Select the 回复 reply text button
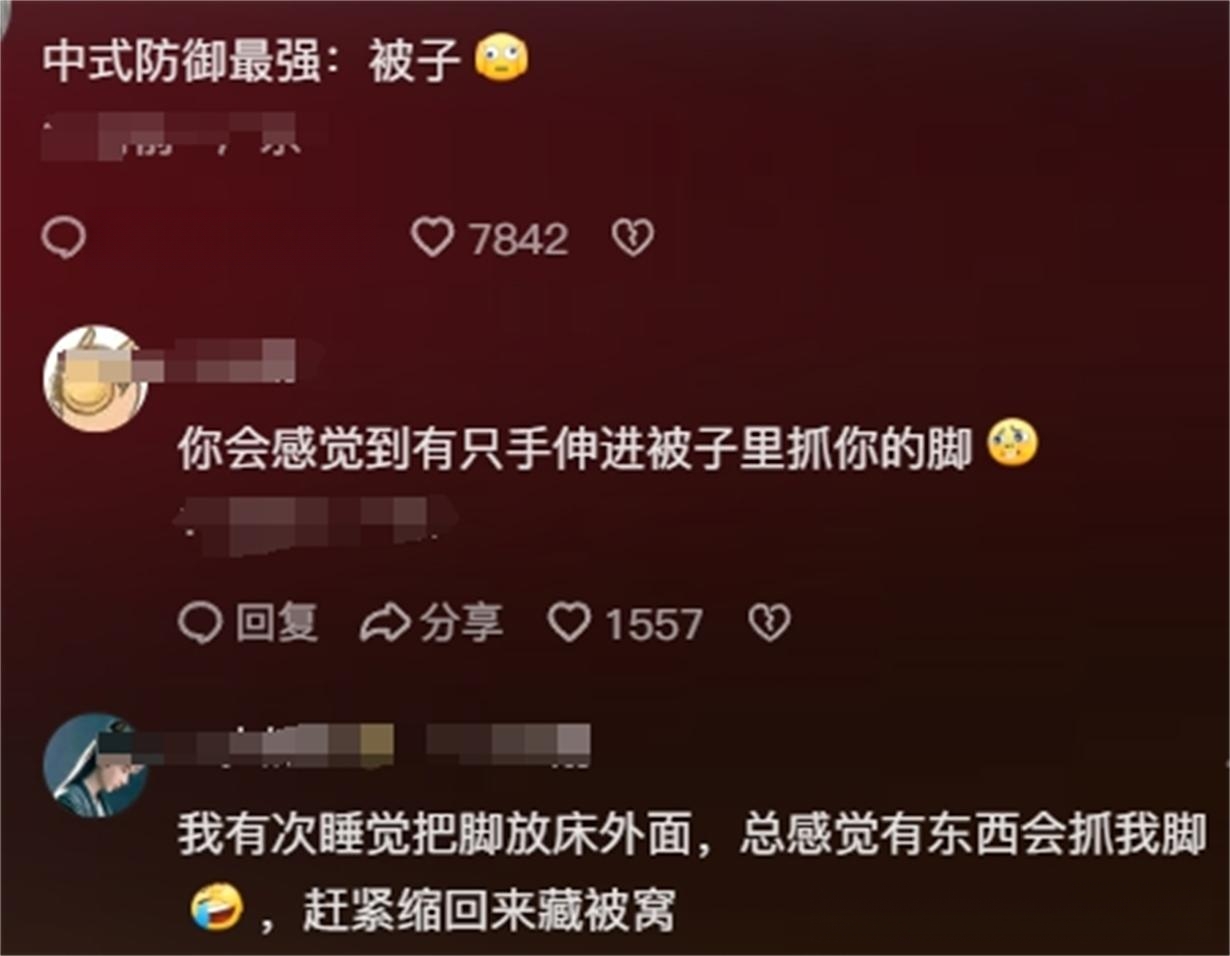Image resolution: width=1230 pixels, height=956 pixels. pos(277,624)
